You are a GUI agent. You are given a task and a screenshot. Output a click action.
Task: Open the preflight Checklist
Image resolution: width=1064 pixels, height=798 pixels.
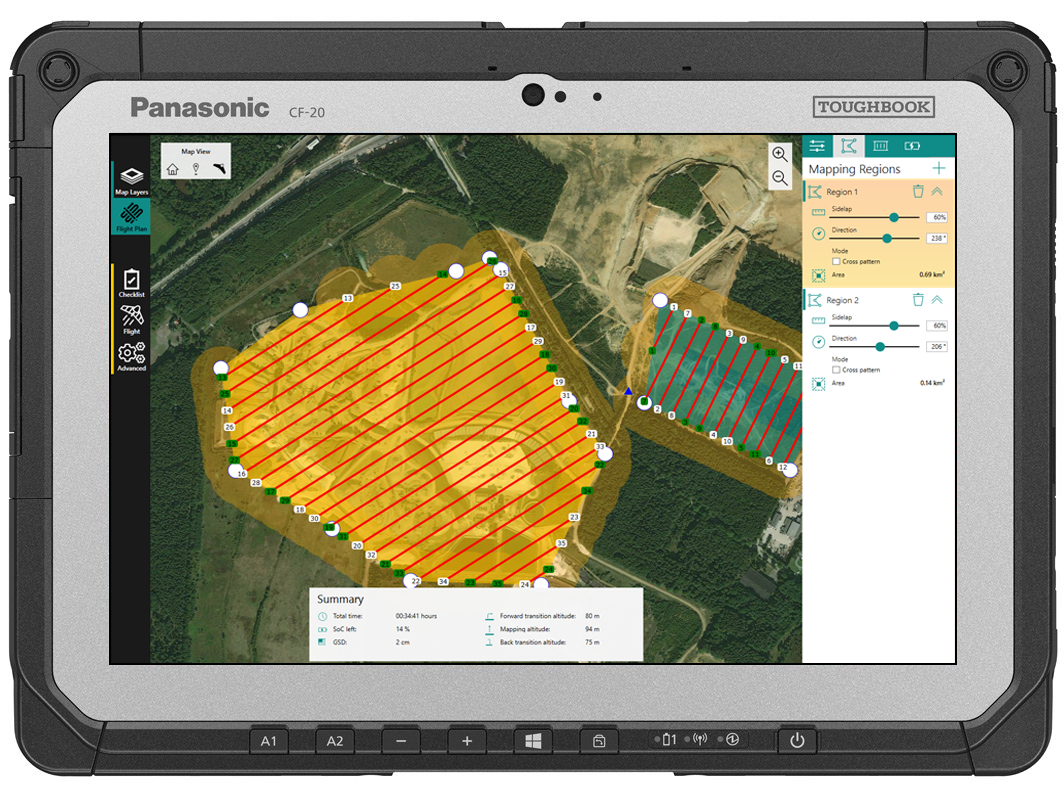pyautogui.click(x=131, y=284)
